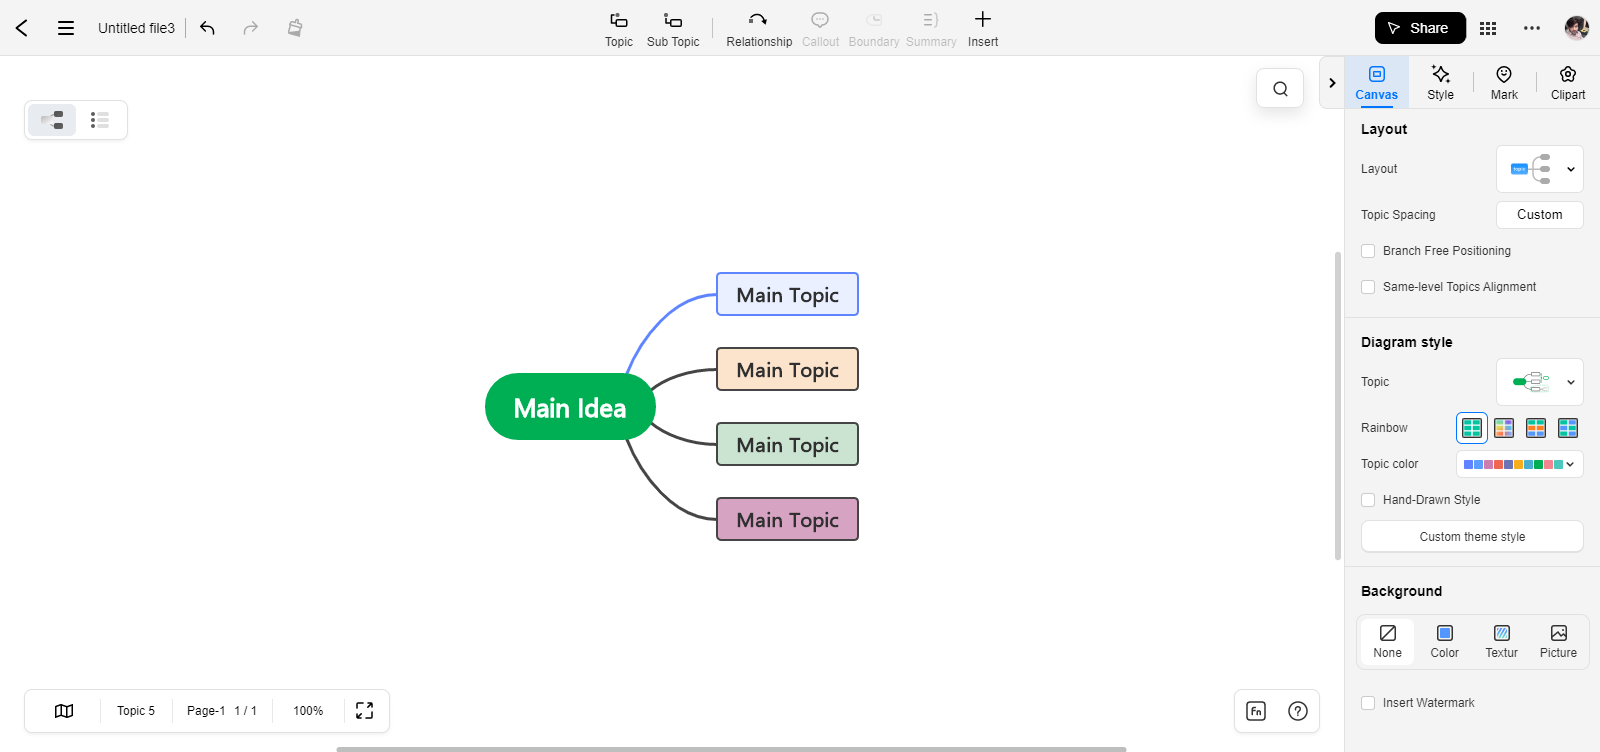Choose the Textur background option
This screenshot has width=1600, height=752.
point(1502,642)
